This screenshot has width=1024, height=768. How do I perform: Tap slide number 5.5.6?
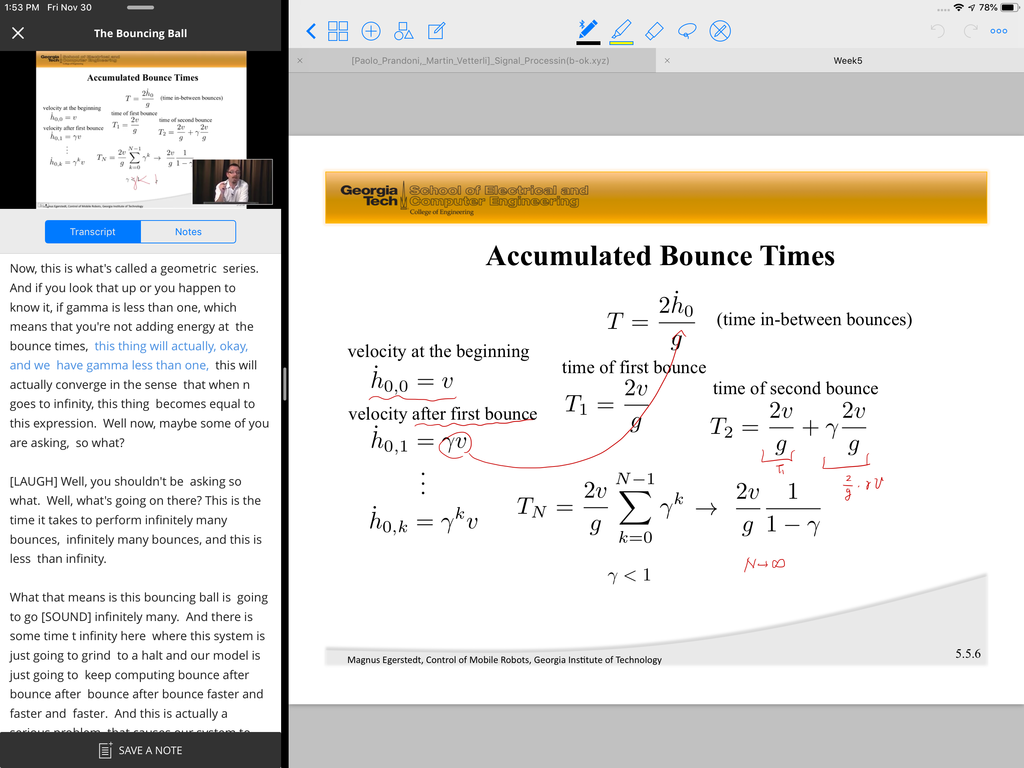click(x=968, y=654)
